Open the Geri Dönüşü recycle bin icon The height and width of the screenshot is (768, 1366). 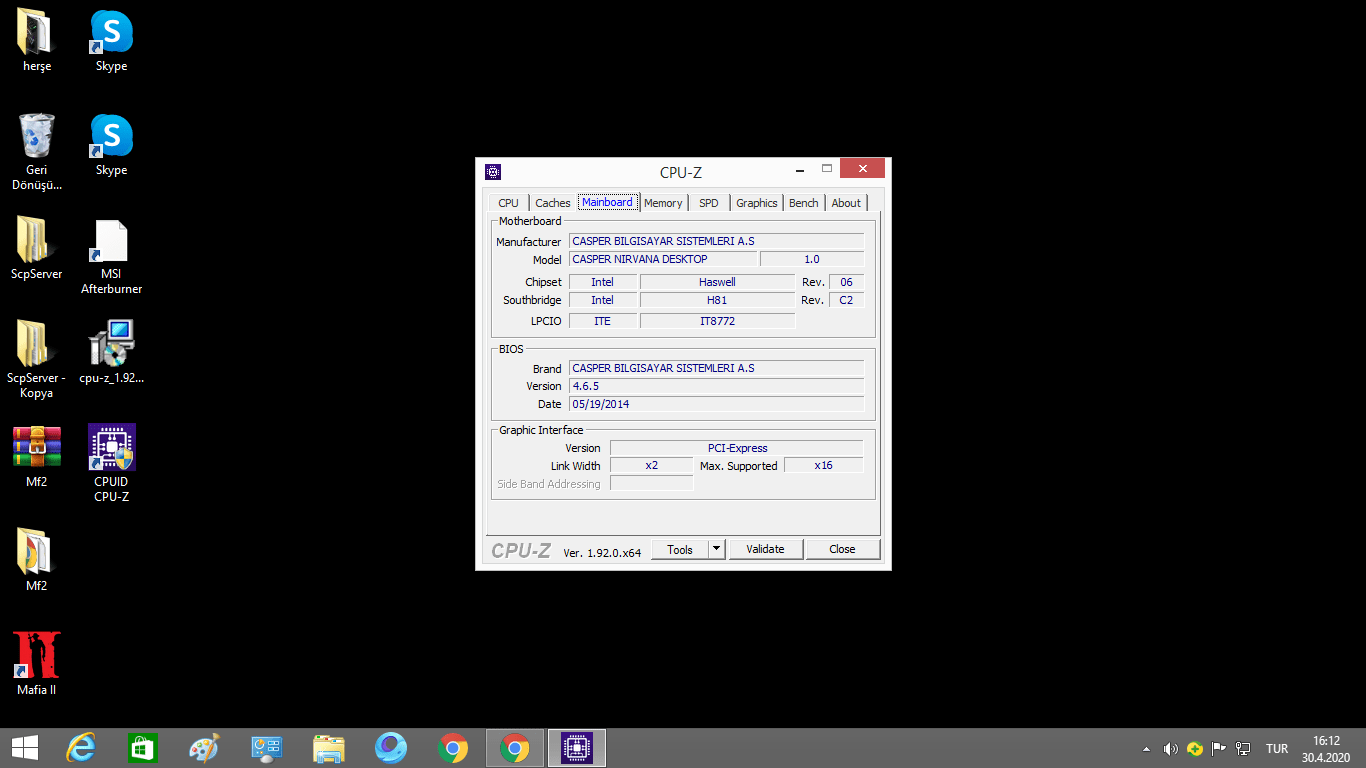(36, 151)
